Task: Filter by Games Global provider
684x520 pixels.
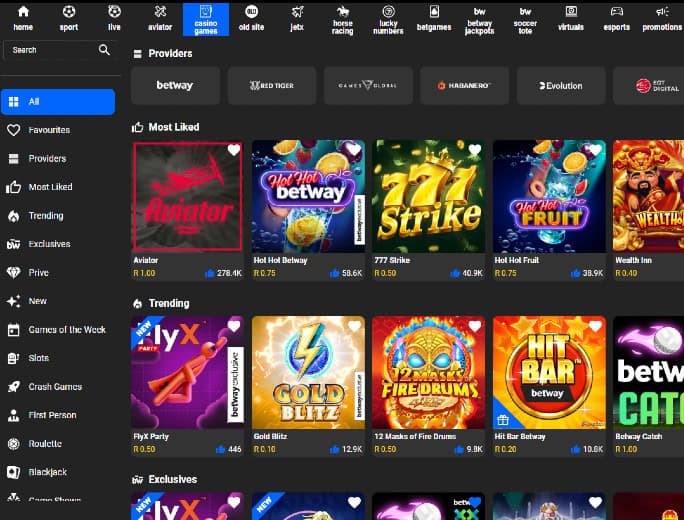Action: click(x=368, y=86)
